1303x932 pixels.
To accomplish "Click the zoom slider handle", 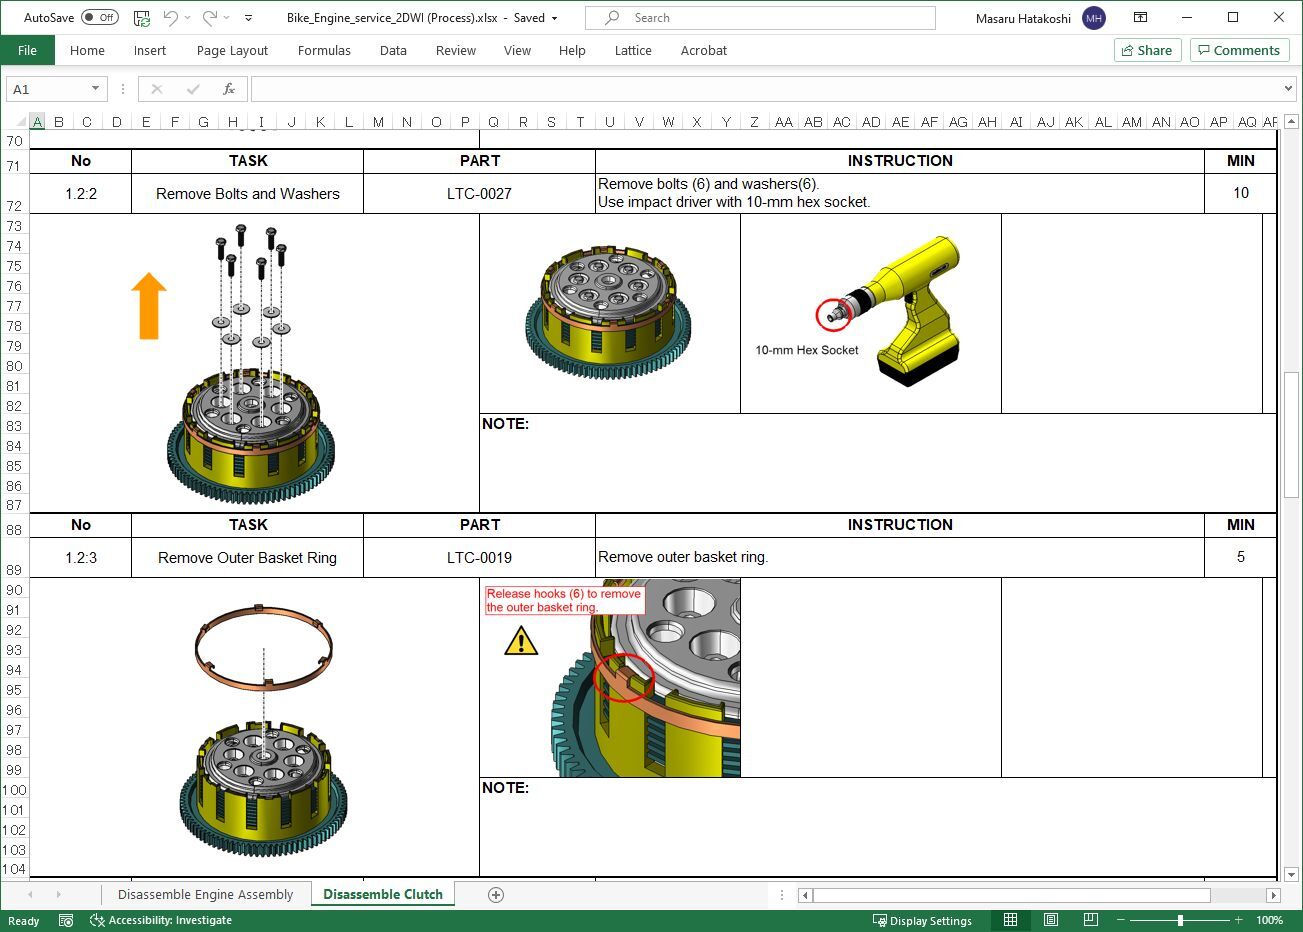I will click(1180, 920).
